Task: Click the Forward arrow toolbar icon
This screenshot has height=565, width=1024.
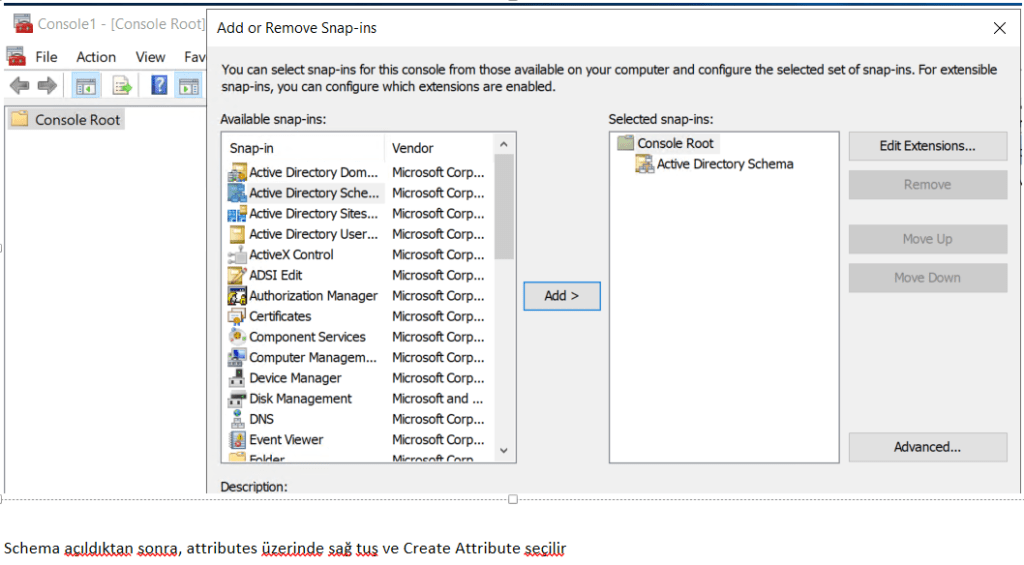Action: click(x=47, y=86)
